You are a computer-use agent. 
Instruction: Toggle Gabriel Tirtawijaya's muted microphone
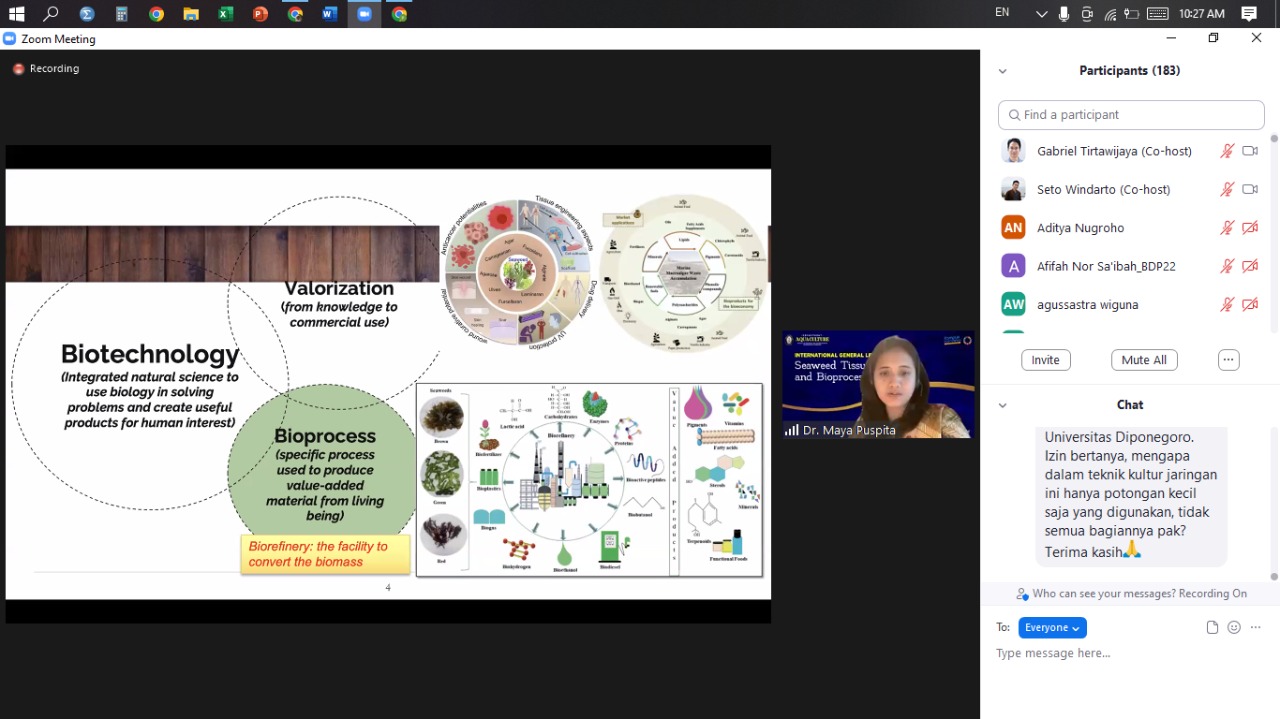[1227, 151]
